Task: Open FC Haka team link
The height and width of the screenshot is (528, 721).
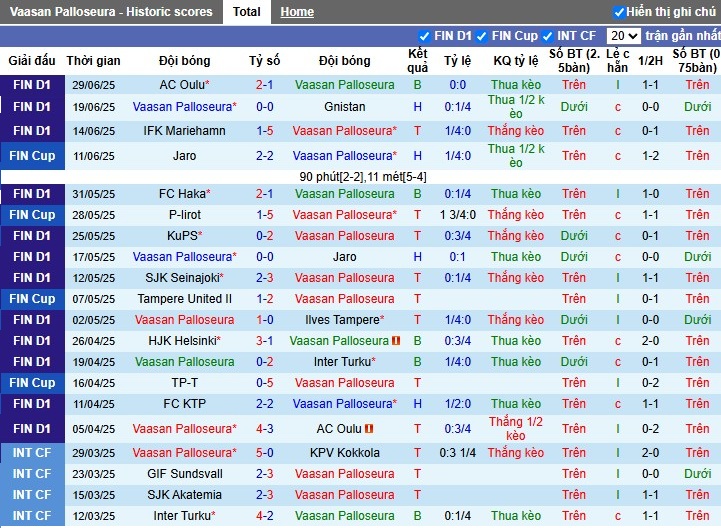Action: pyautogui.click(x=184, y=194)
